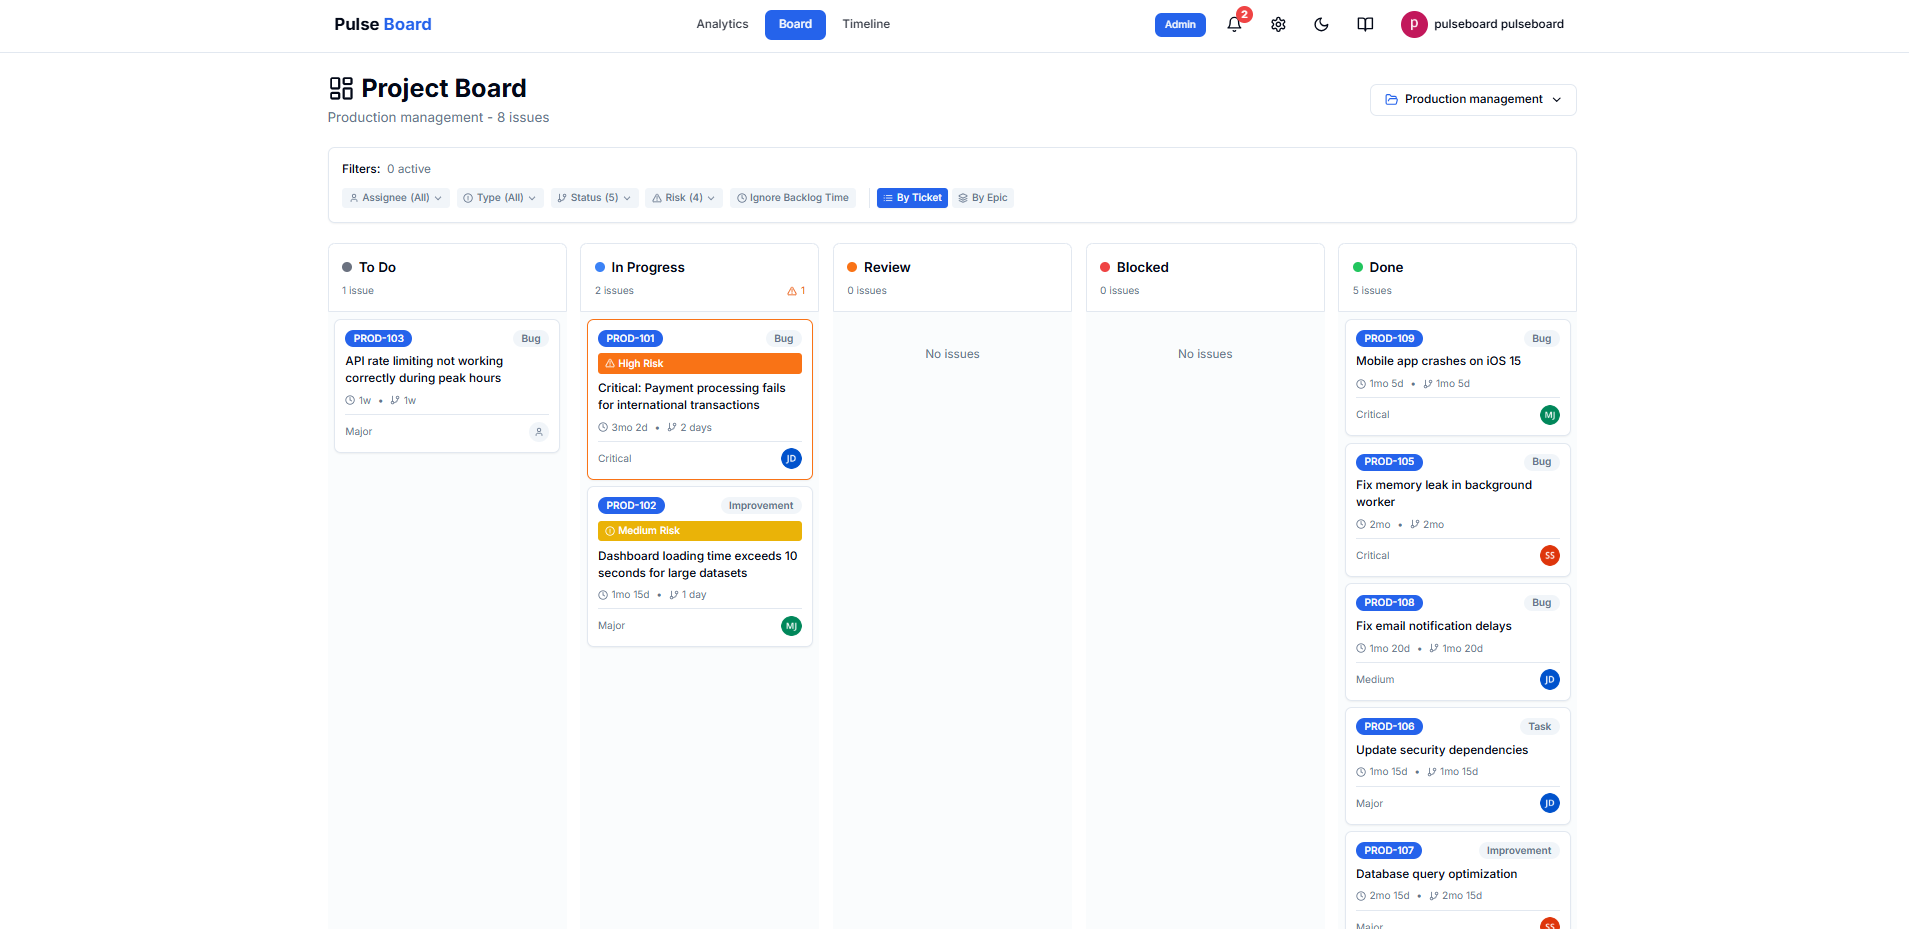The width and height of the screenshot is (1909, 929).
Task: Click the Project Board grid icon
Action: coord(340,88)
